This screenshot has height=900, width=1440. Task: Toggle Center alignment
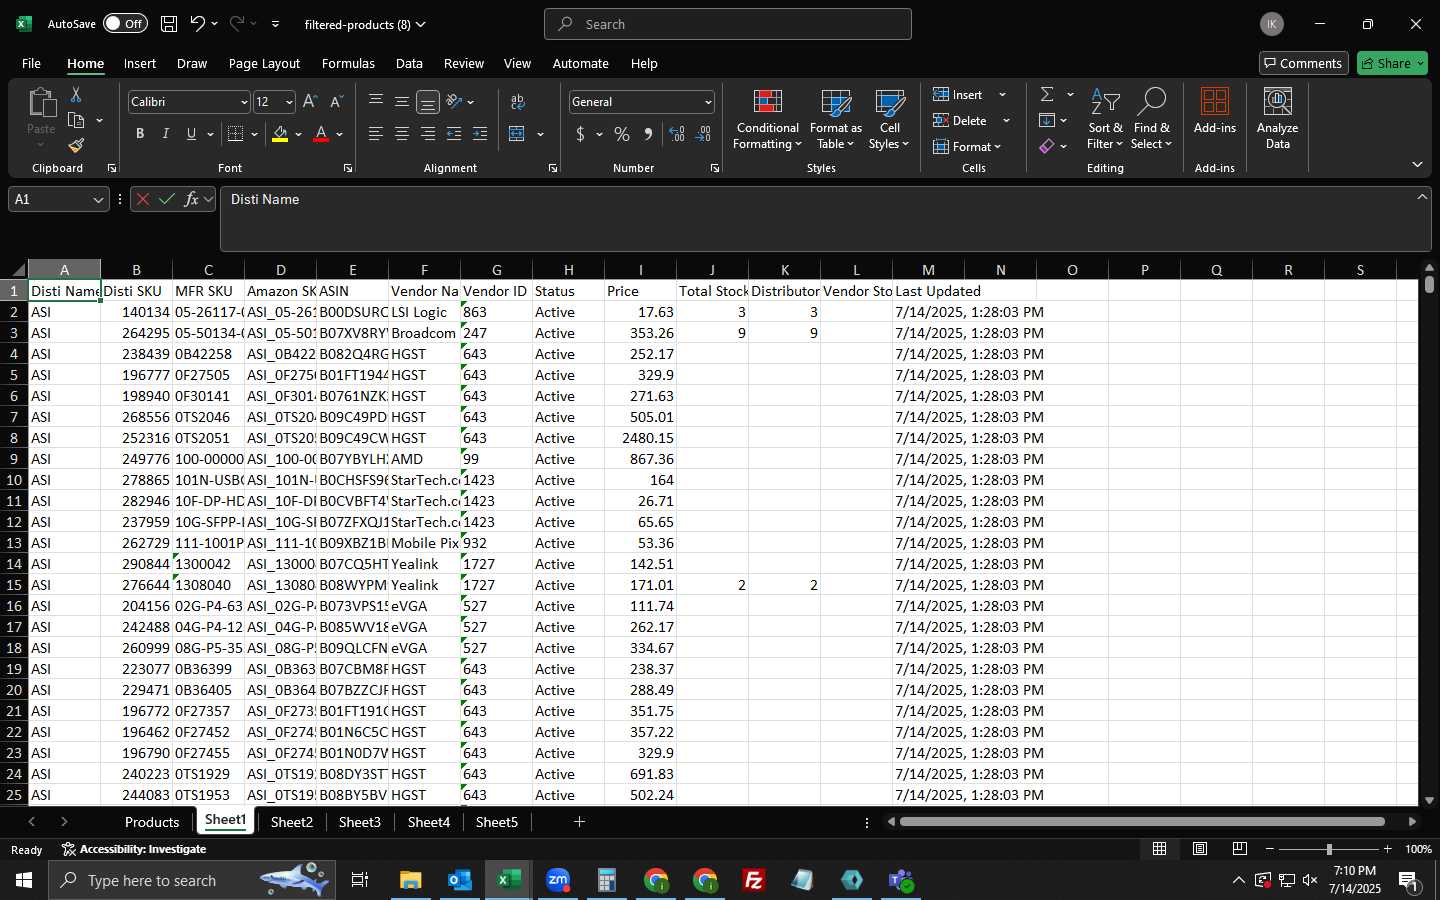tap(402, 134)
